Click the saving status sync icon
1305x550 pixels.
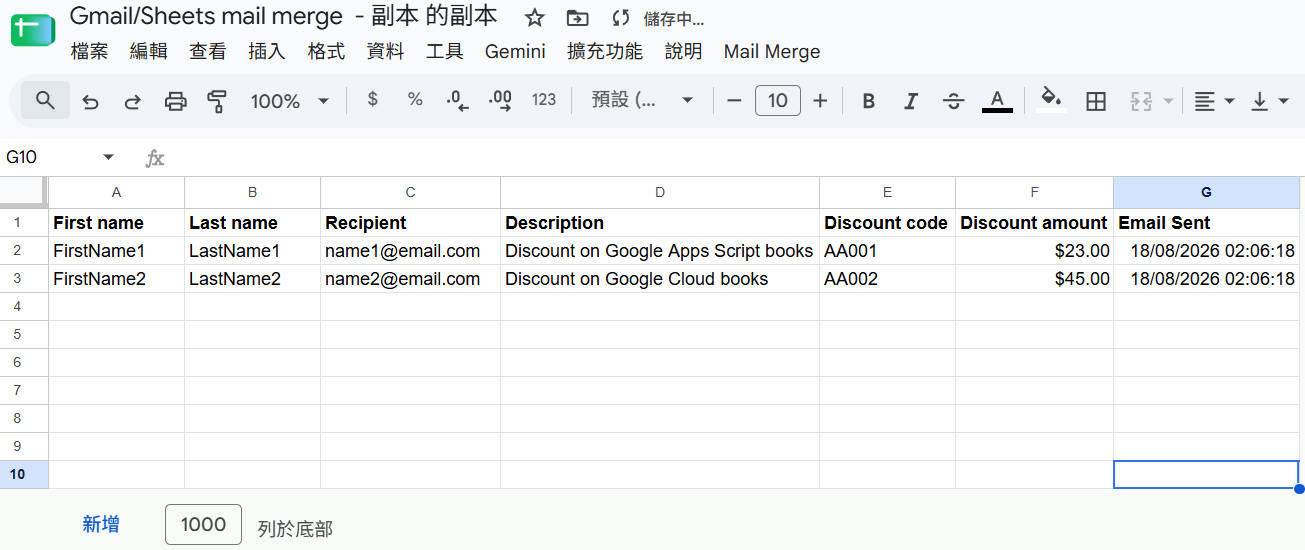coord(621,18)
